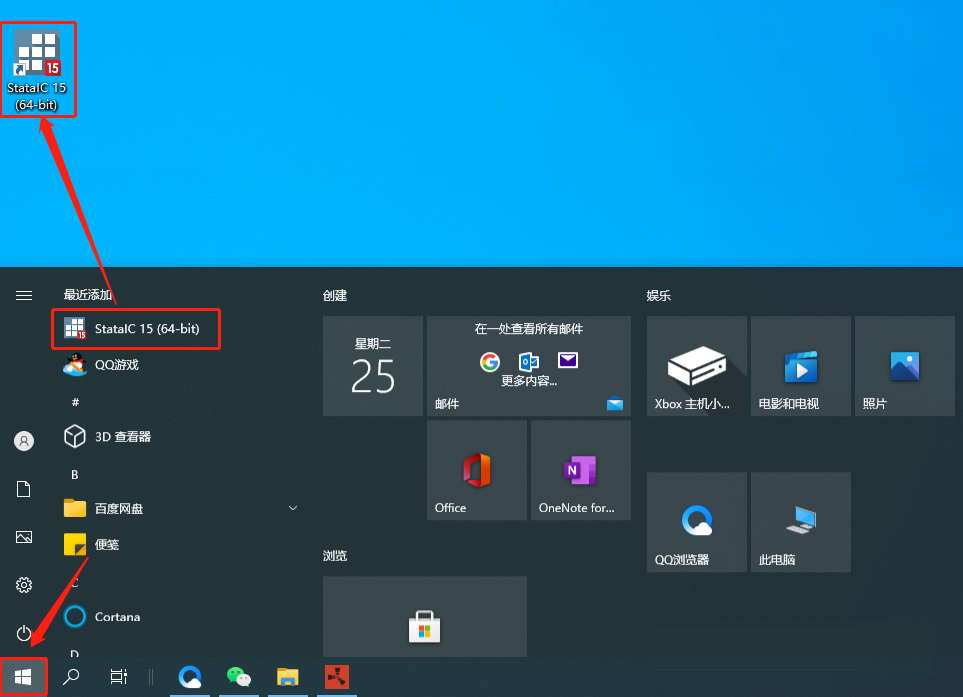Open Documents from Start sidebar
Screen dimensions: 963x697
[24, 489]
